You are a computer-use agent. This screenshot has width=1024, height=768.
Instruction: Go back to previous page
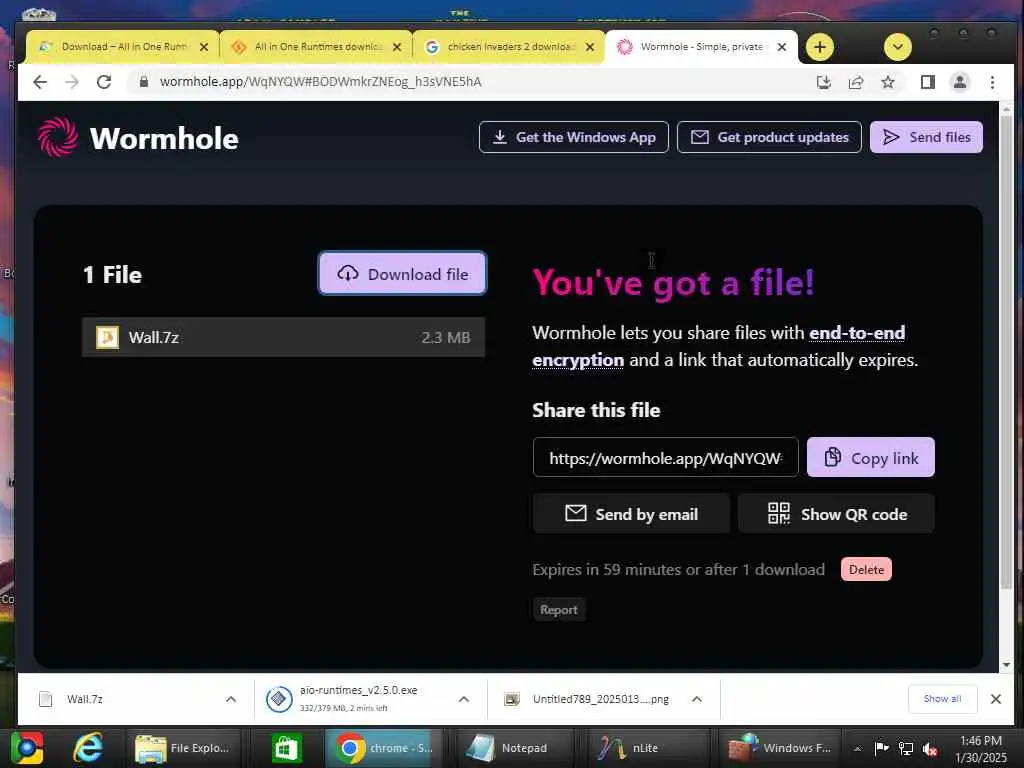tap(40, 82)
